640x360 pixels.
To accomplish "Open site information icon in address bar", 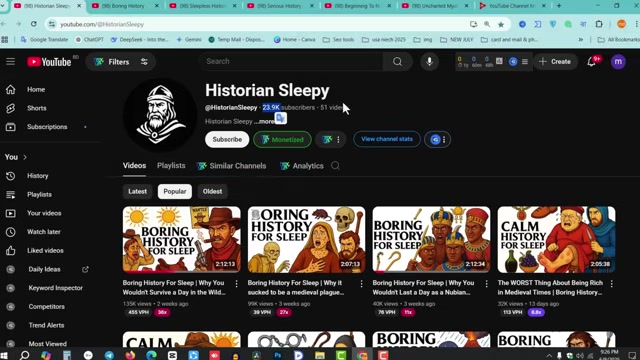I will pos(52,24).
